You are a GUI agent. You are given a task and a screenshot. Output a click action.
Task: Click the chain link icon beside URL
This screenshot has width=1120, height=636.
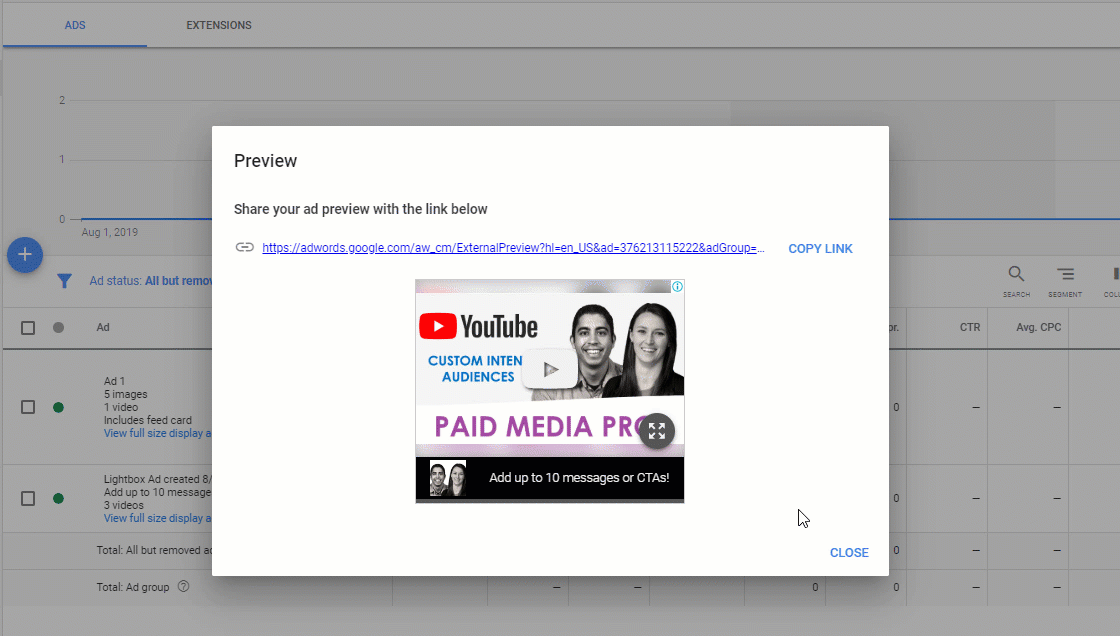[244, 248]
